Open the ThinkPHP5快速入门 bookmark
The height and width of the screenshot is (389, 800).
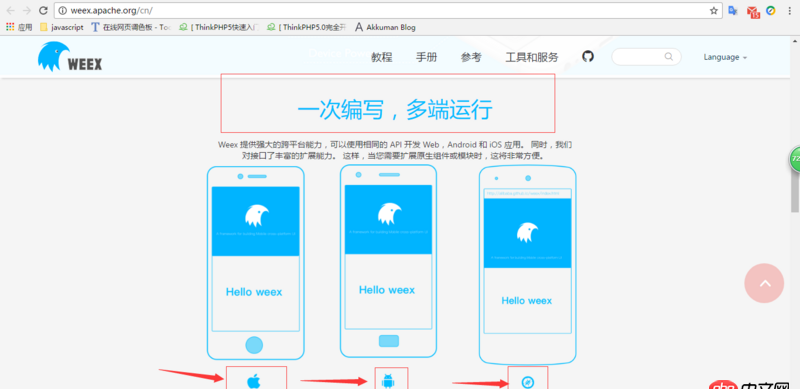coord(219,27)
